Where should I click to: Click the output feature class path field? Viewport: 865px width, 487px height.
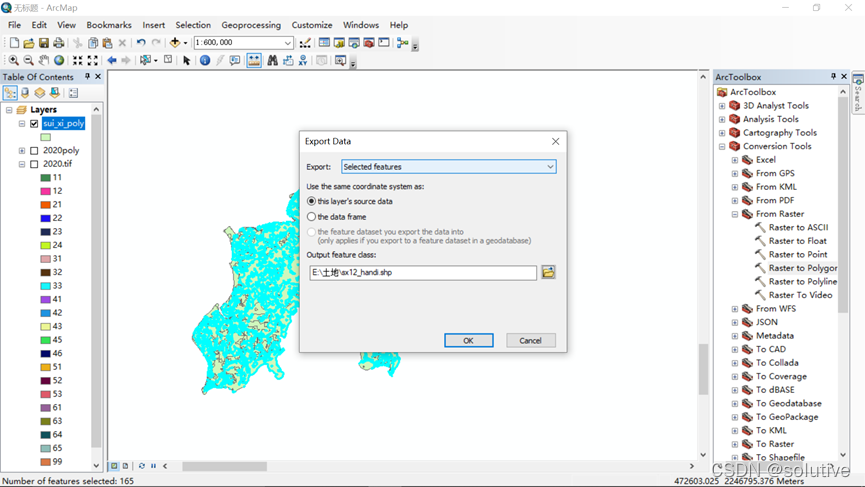[x=423, y=272]
